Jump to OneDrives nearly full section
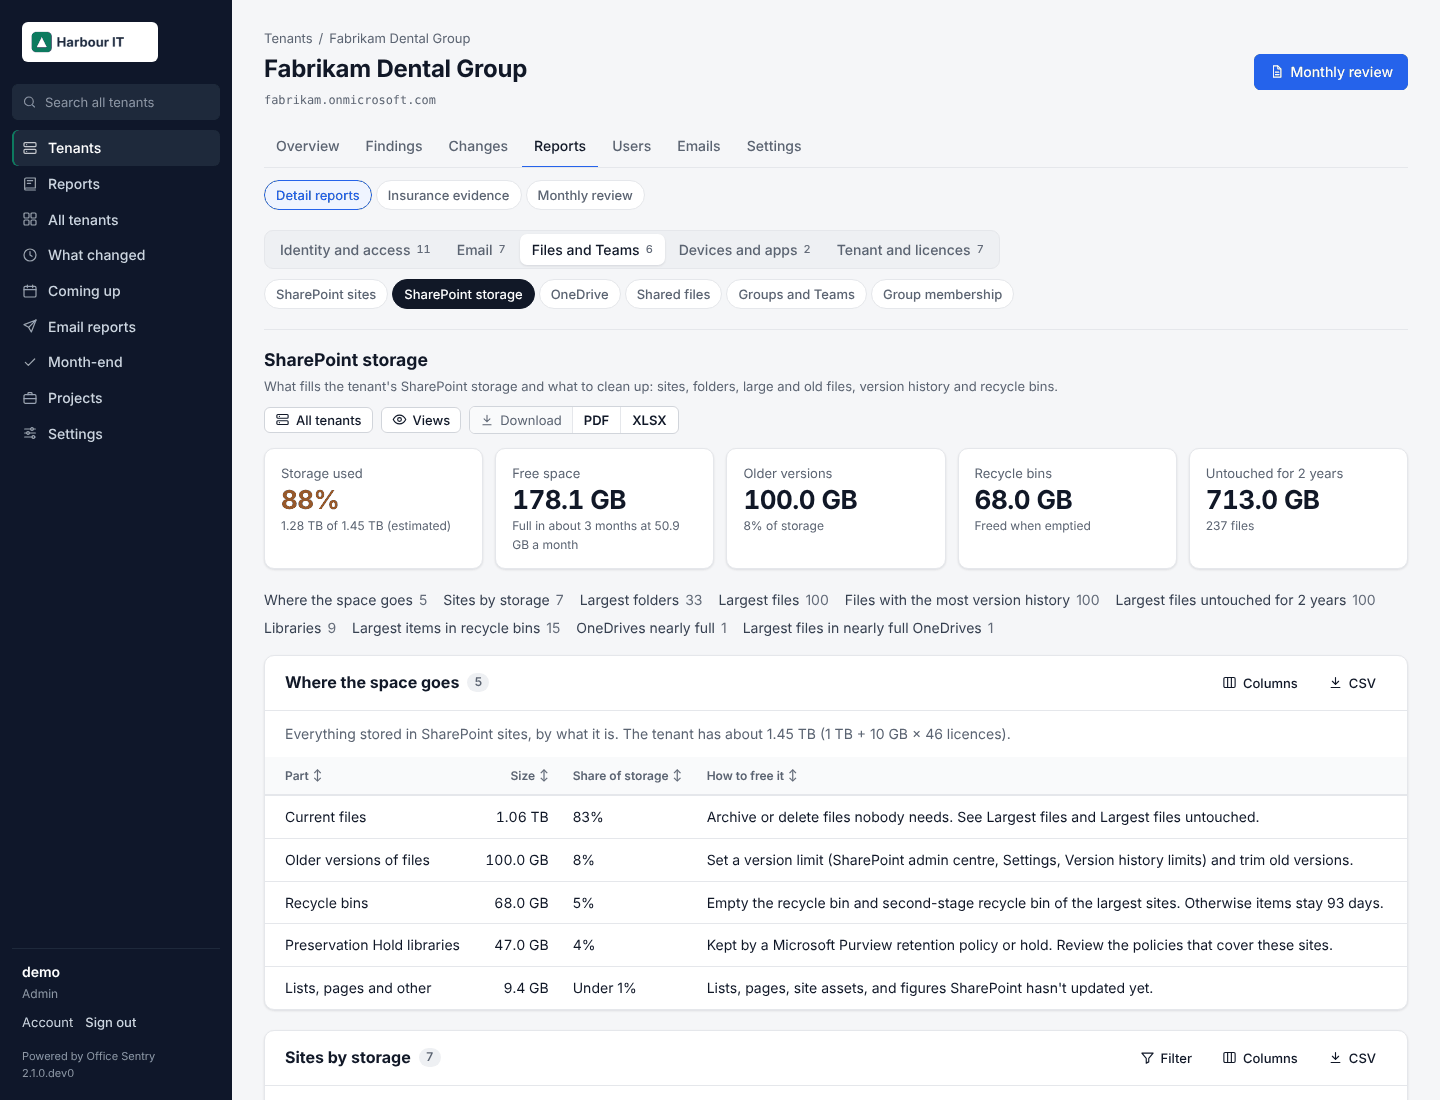1440x1100 pixels. [652, 628]
